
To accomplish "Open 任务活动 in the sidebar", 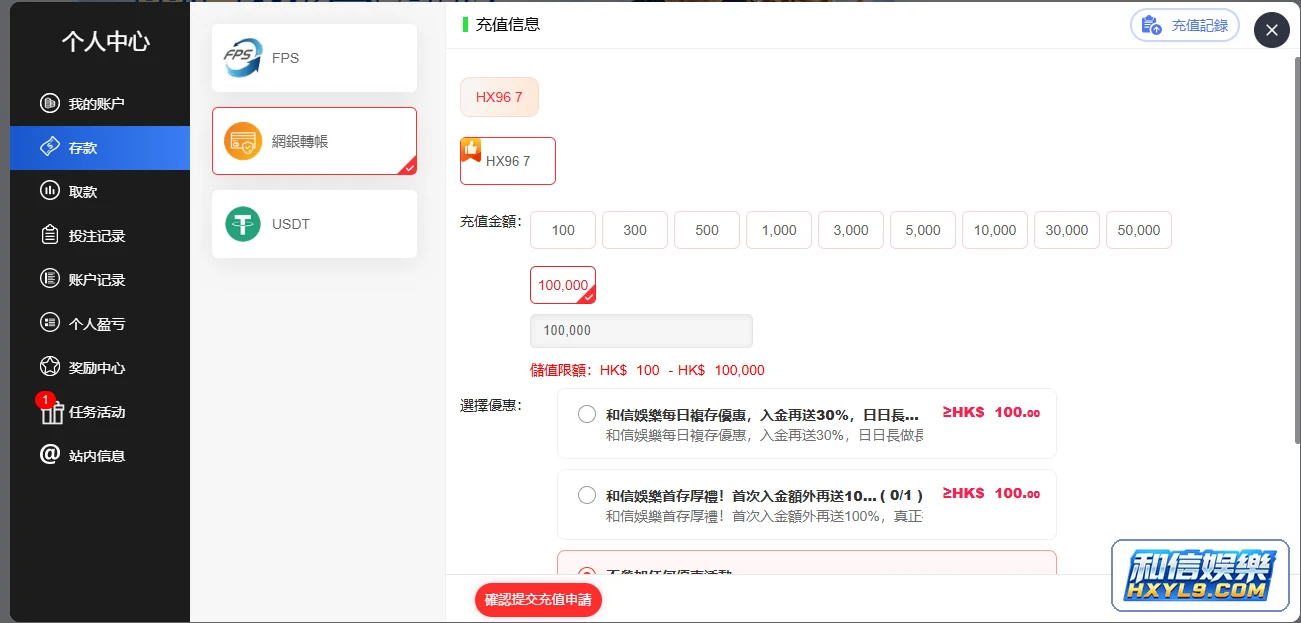I will click(100, 412).
